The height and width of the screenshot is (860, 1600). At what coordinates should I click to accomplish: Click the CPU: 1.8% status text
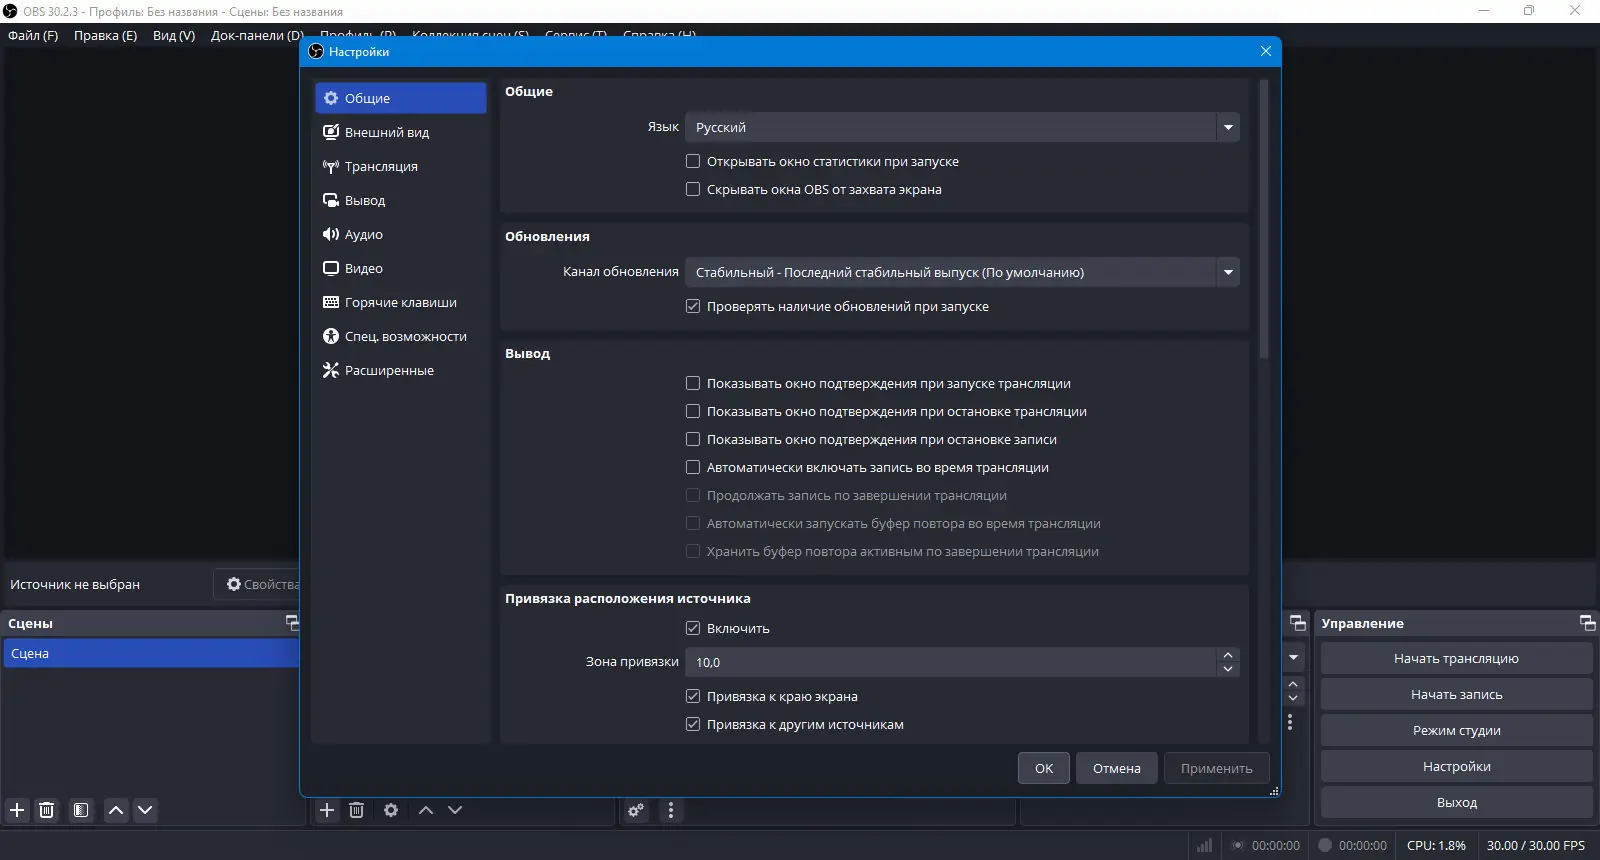tap(1436, 845)
